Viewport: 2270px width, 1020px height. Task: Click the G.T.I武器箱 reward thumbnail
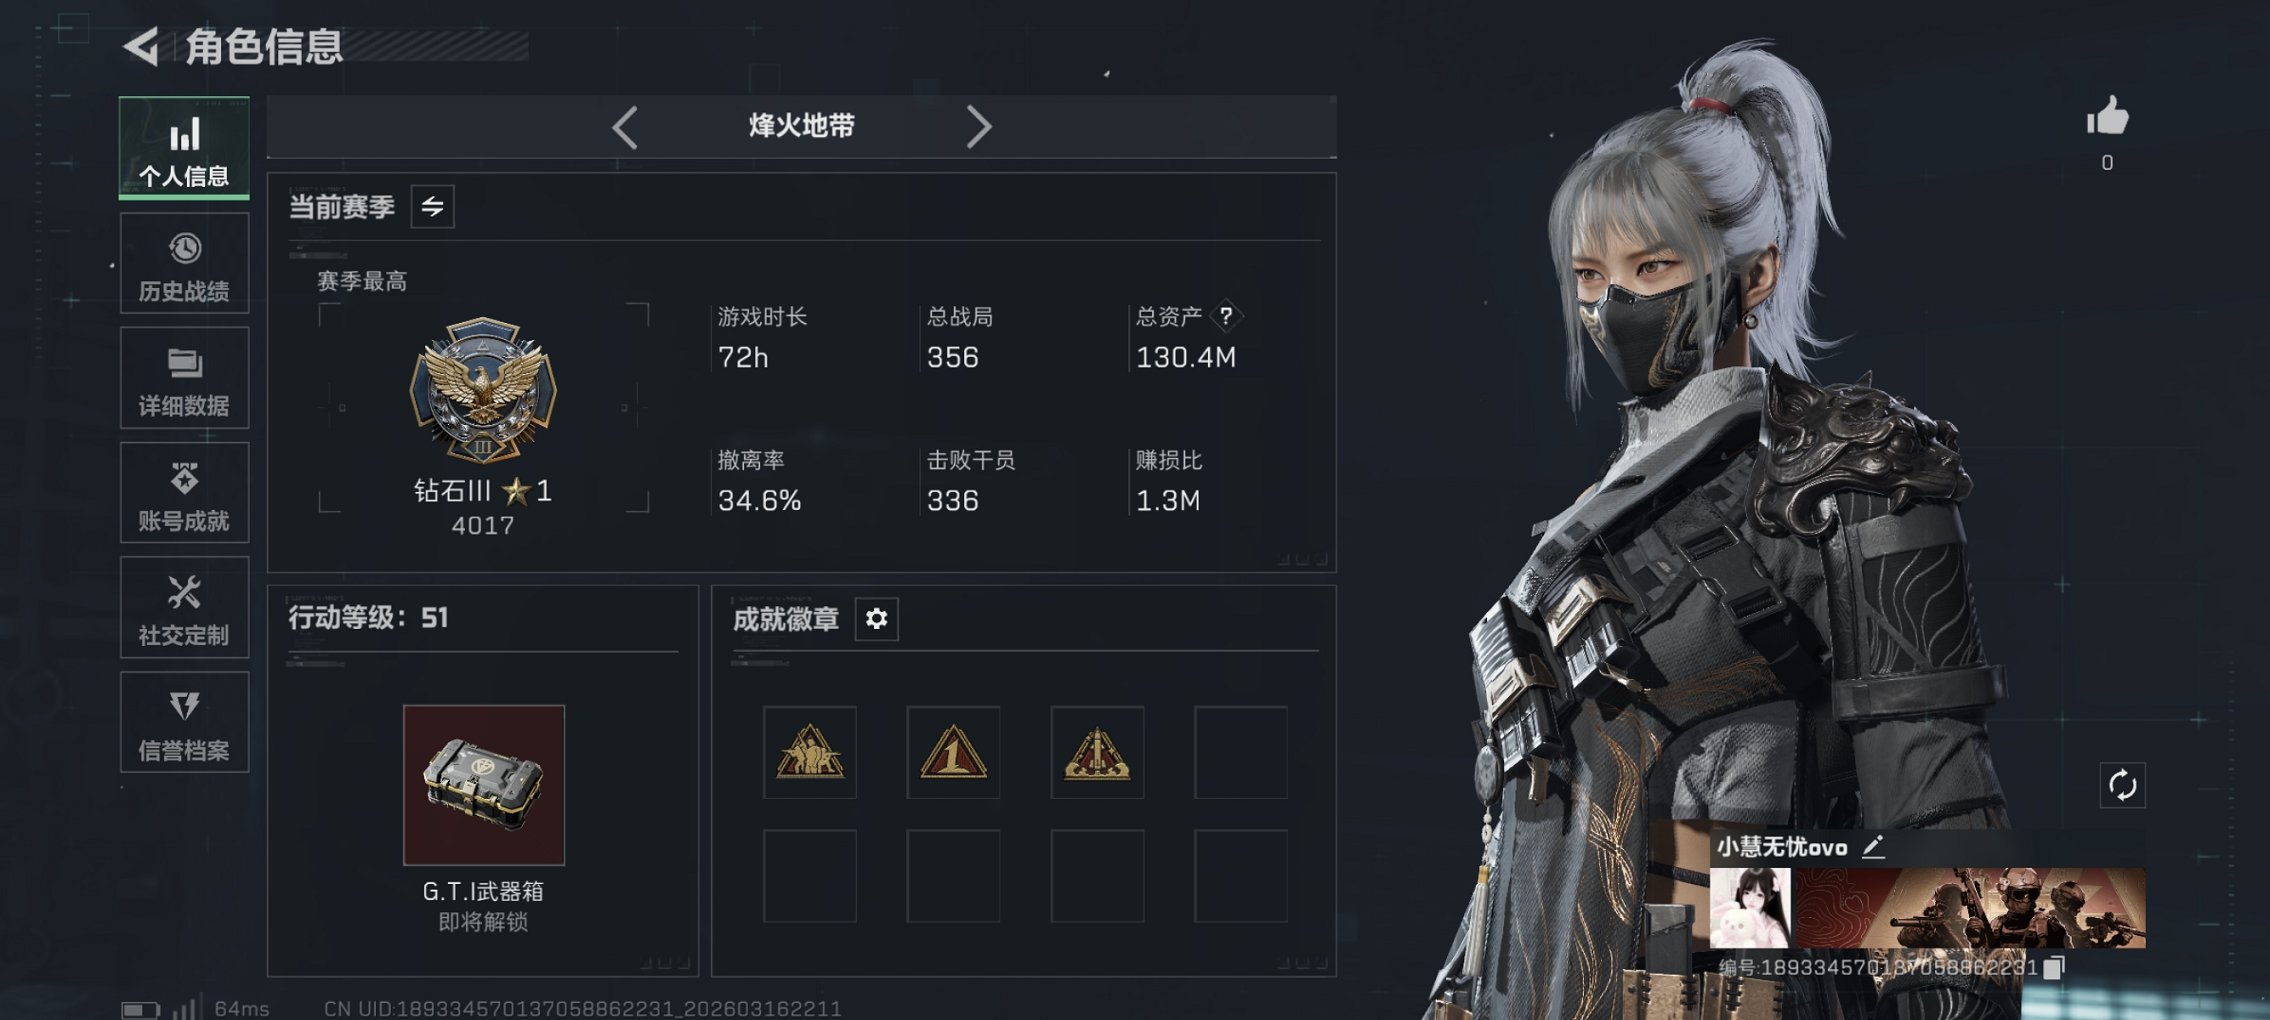[484, 785]
